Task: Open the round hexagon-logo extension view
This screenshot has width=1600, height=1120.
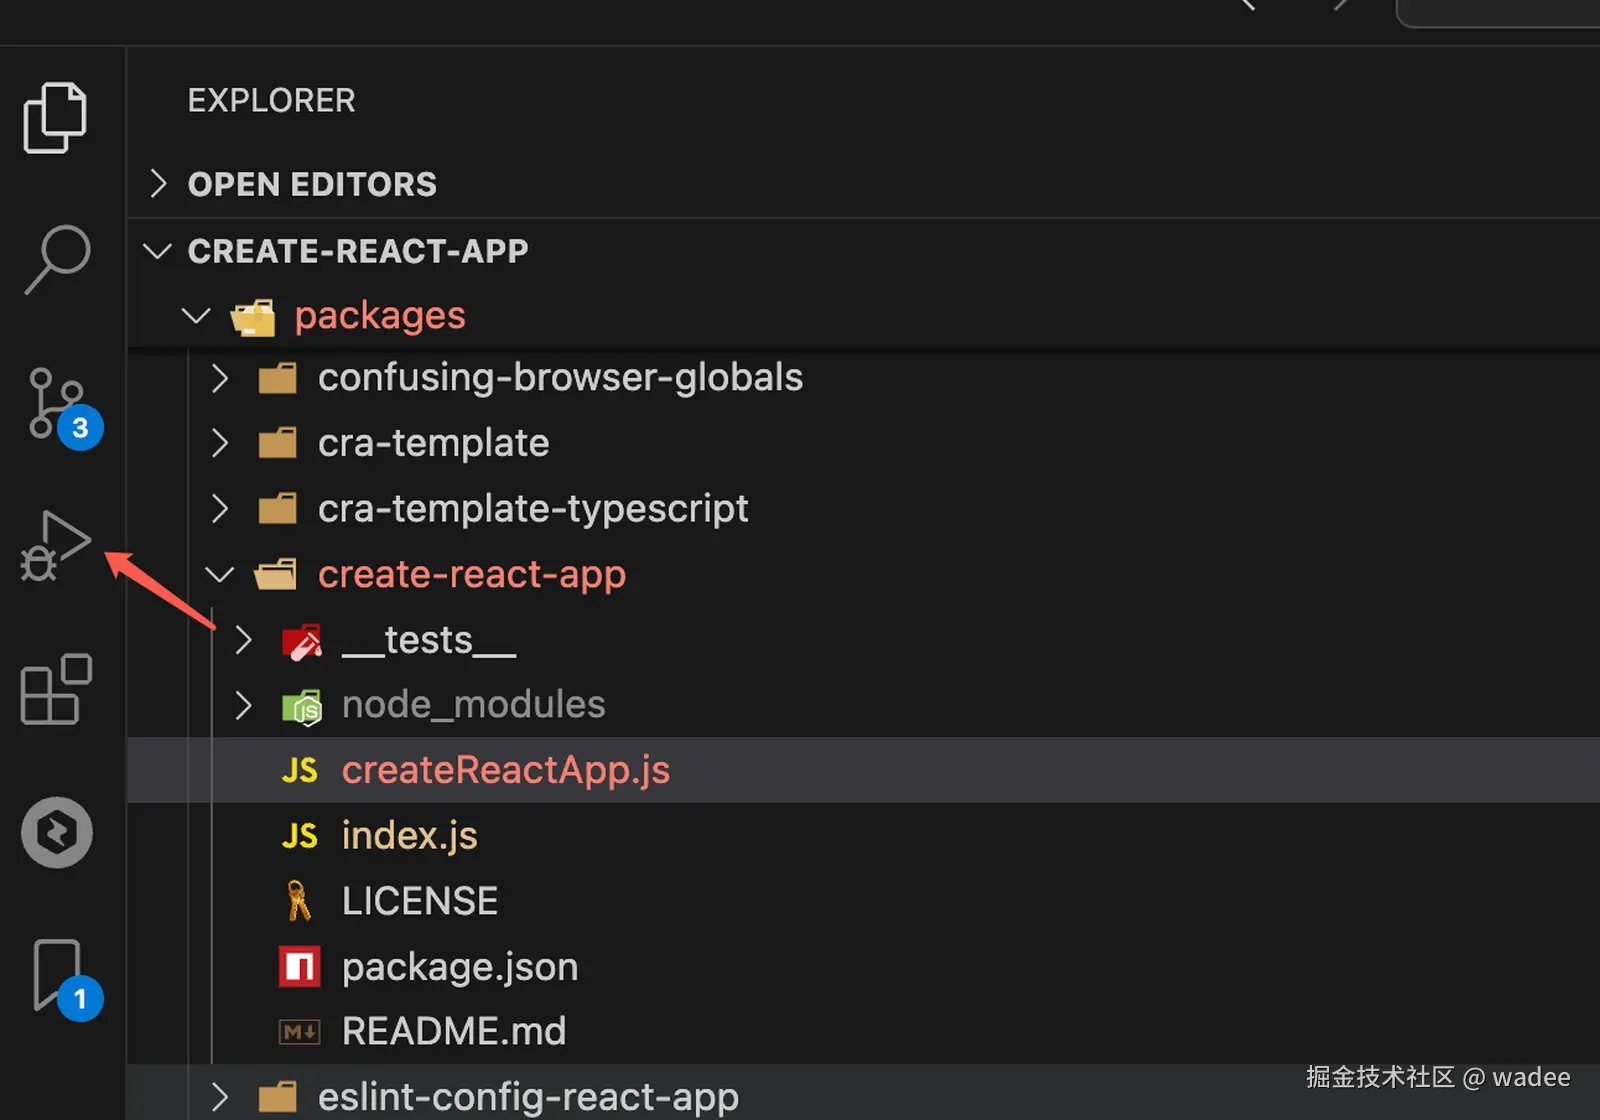Action: 57,832
